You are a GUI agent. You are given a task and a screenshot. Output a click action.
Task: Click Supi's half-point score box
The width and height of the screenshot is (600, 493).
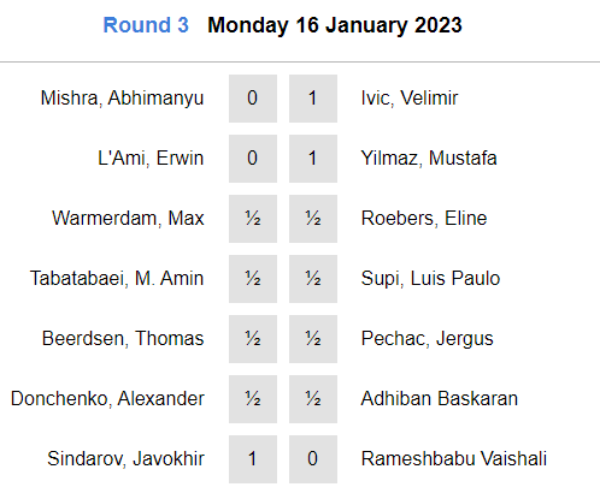pyautogui.click(x=313, y=279)
